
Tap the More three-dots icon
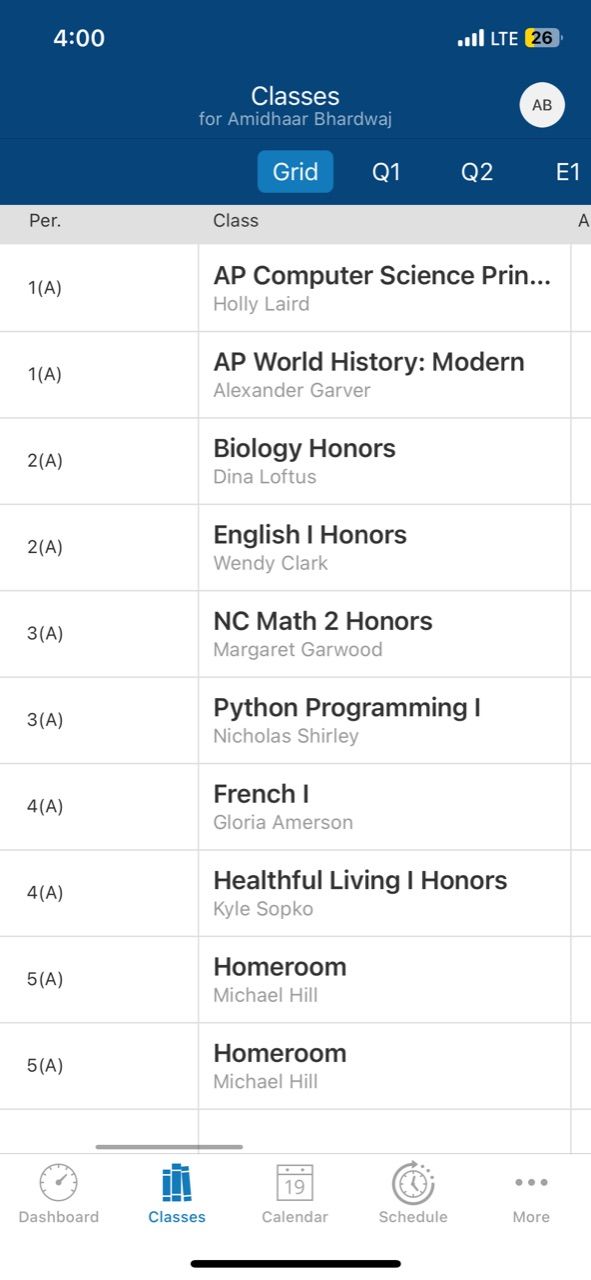(531, 1183)
